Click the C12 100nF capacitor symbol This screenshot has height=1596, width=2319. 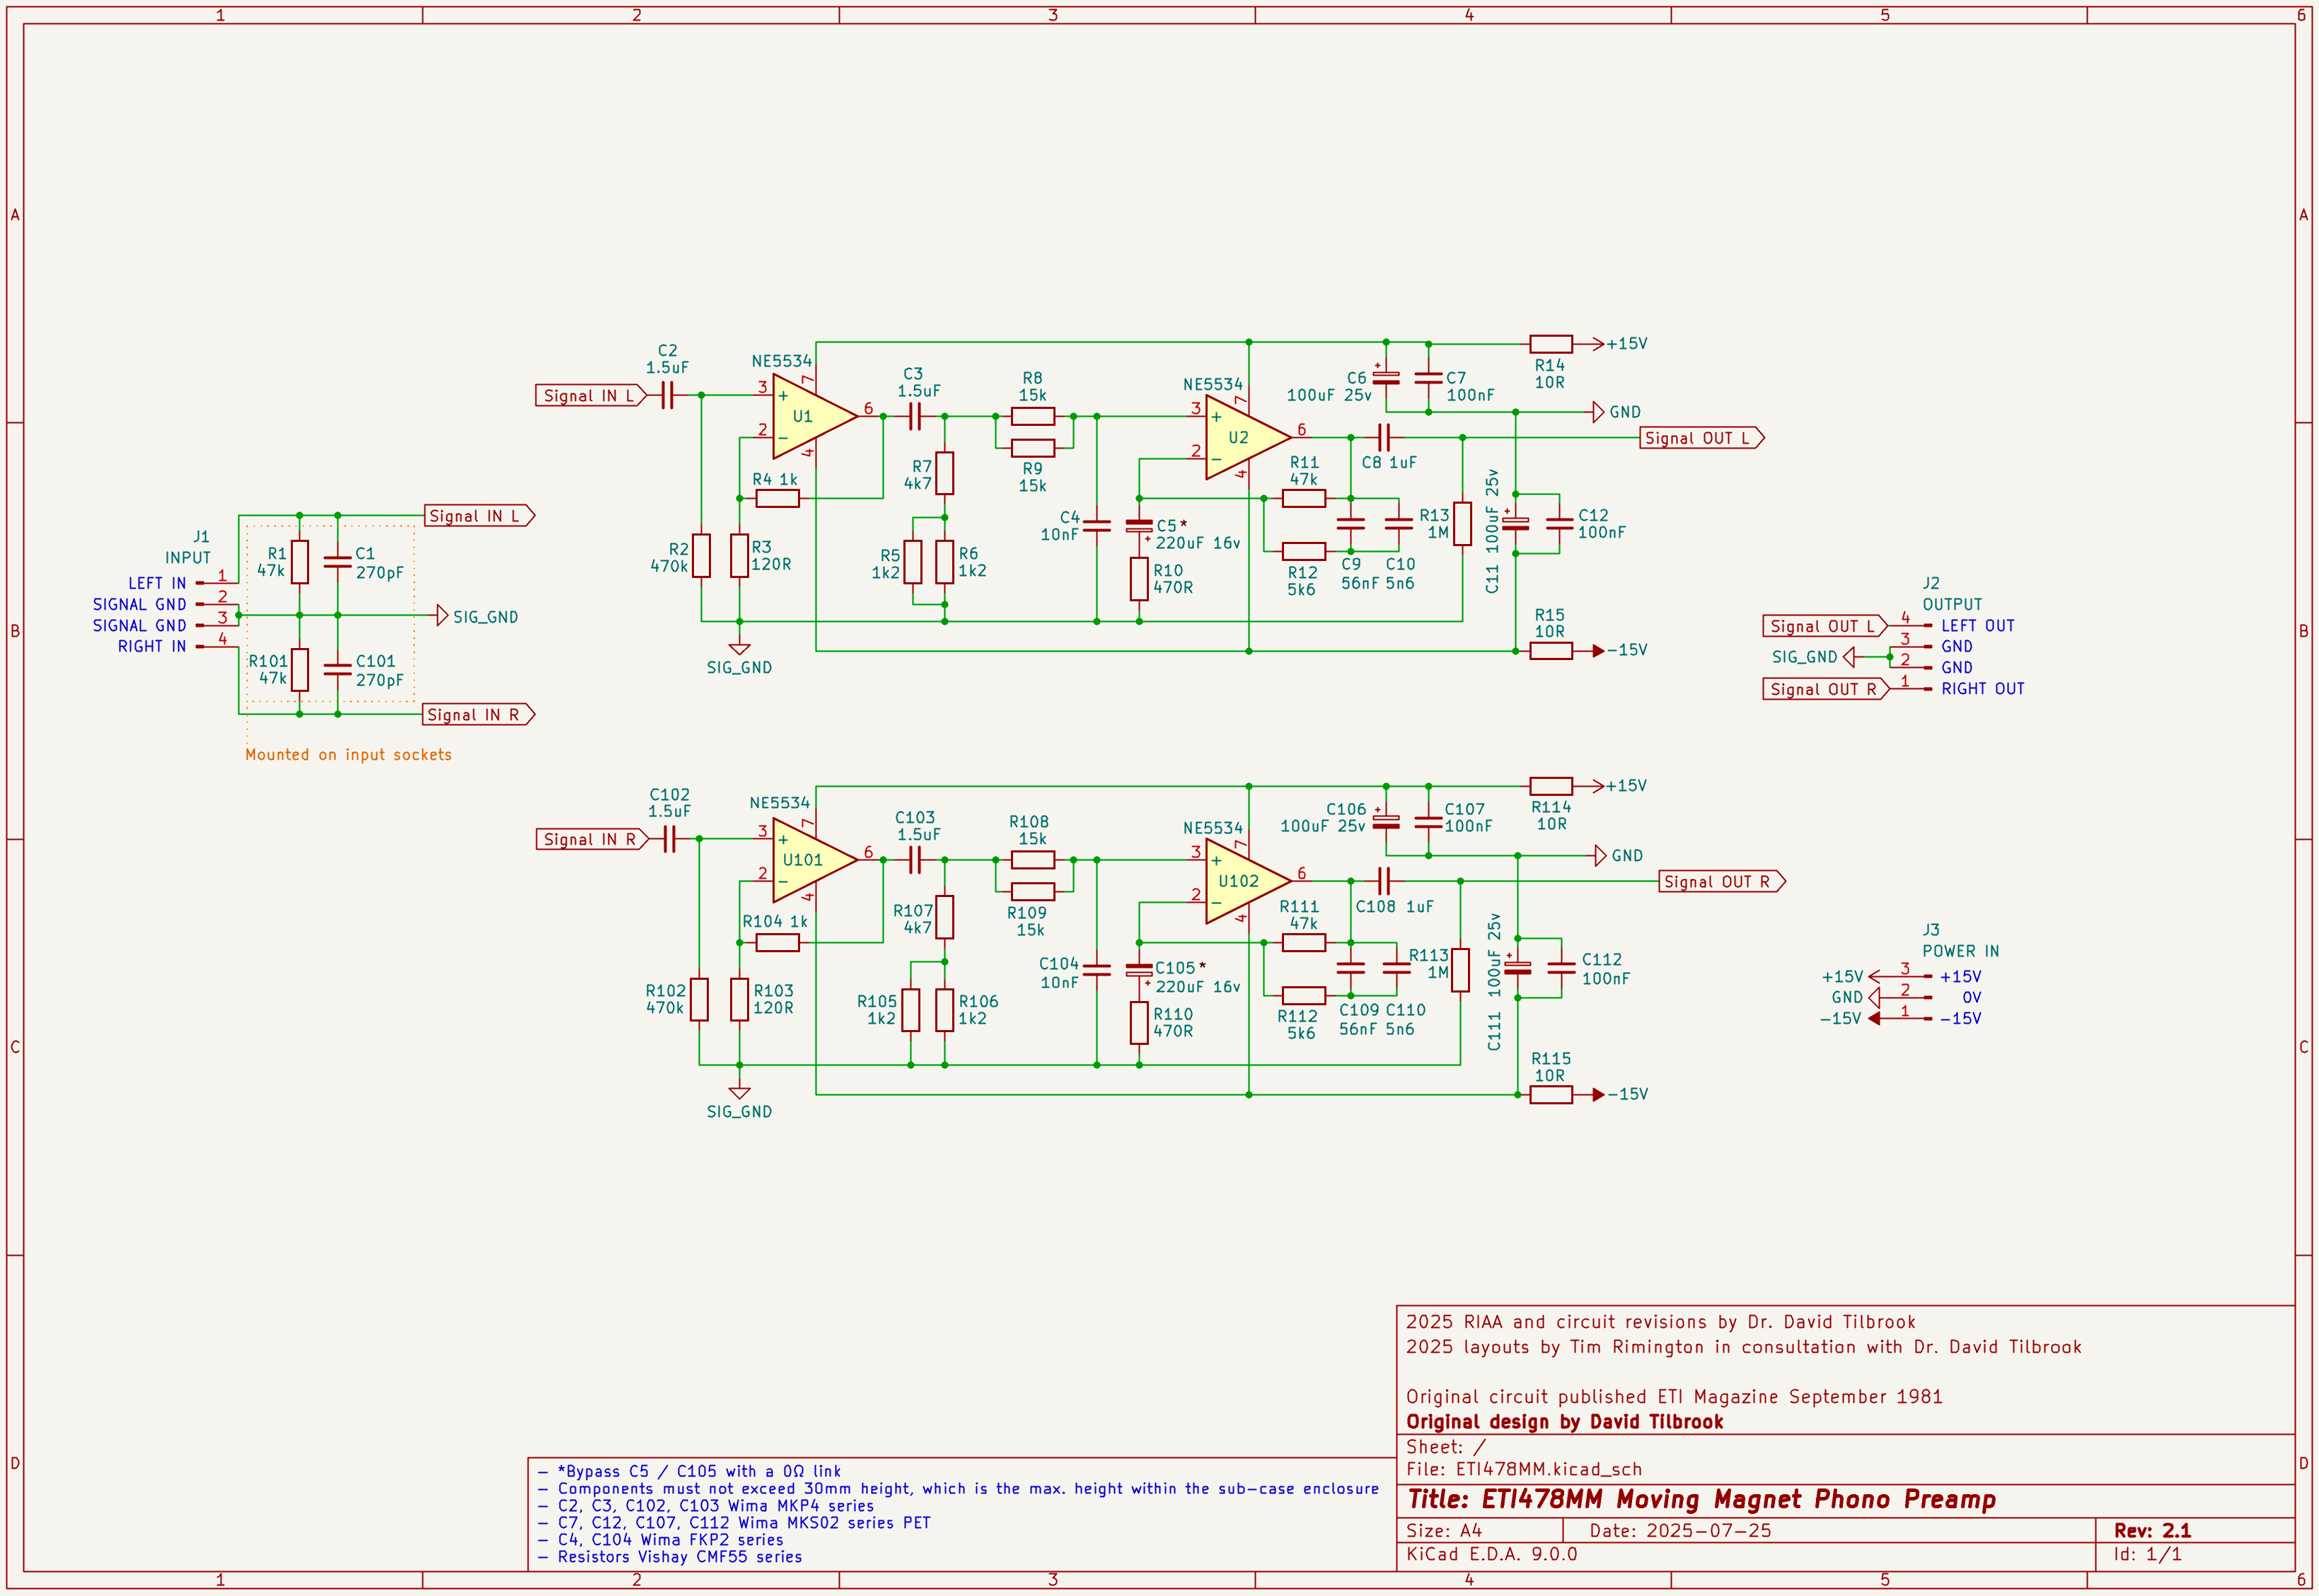pos(1559,523)
